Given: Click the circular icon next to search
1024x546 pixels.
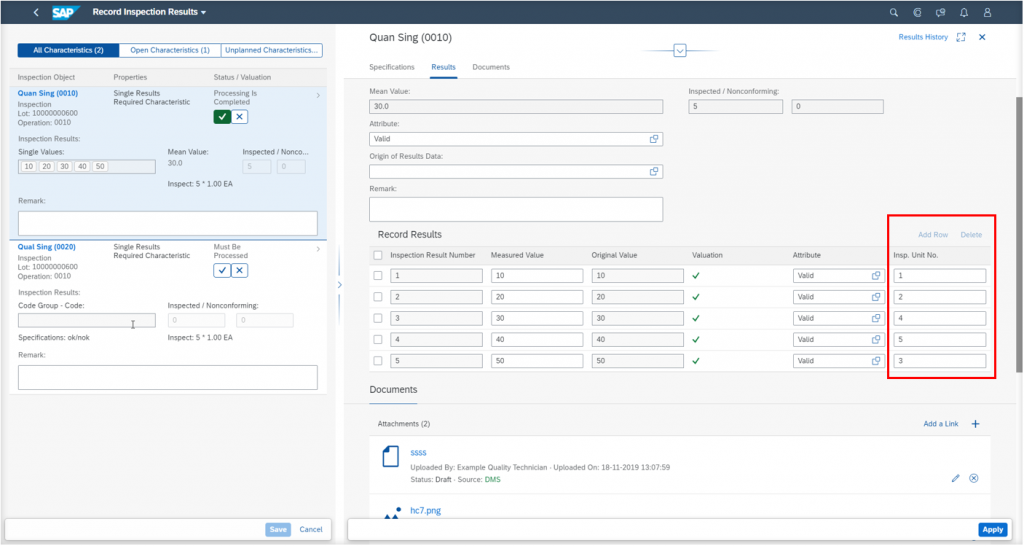Looking at the screenshot, I should 917,12.
